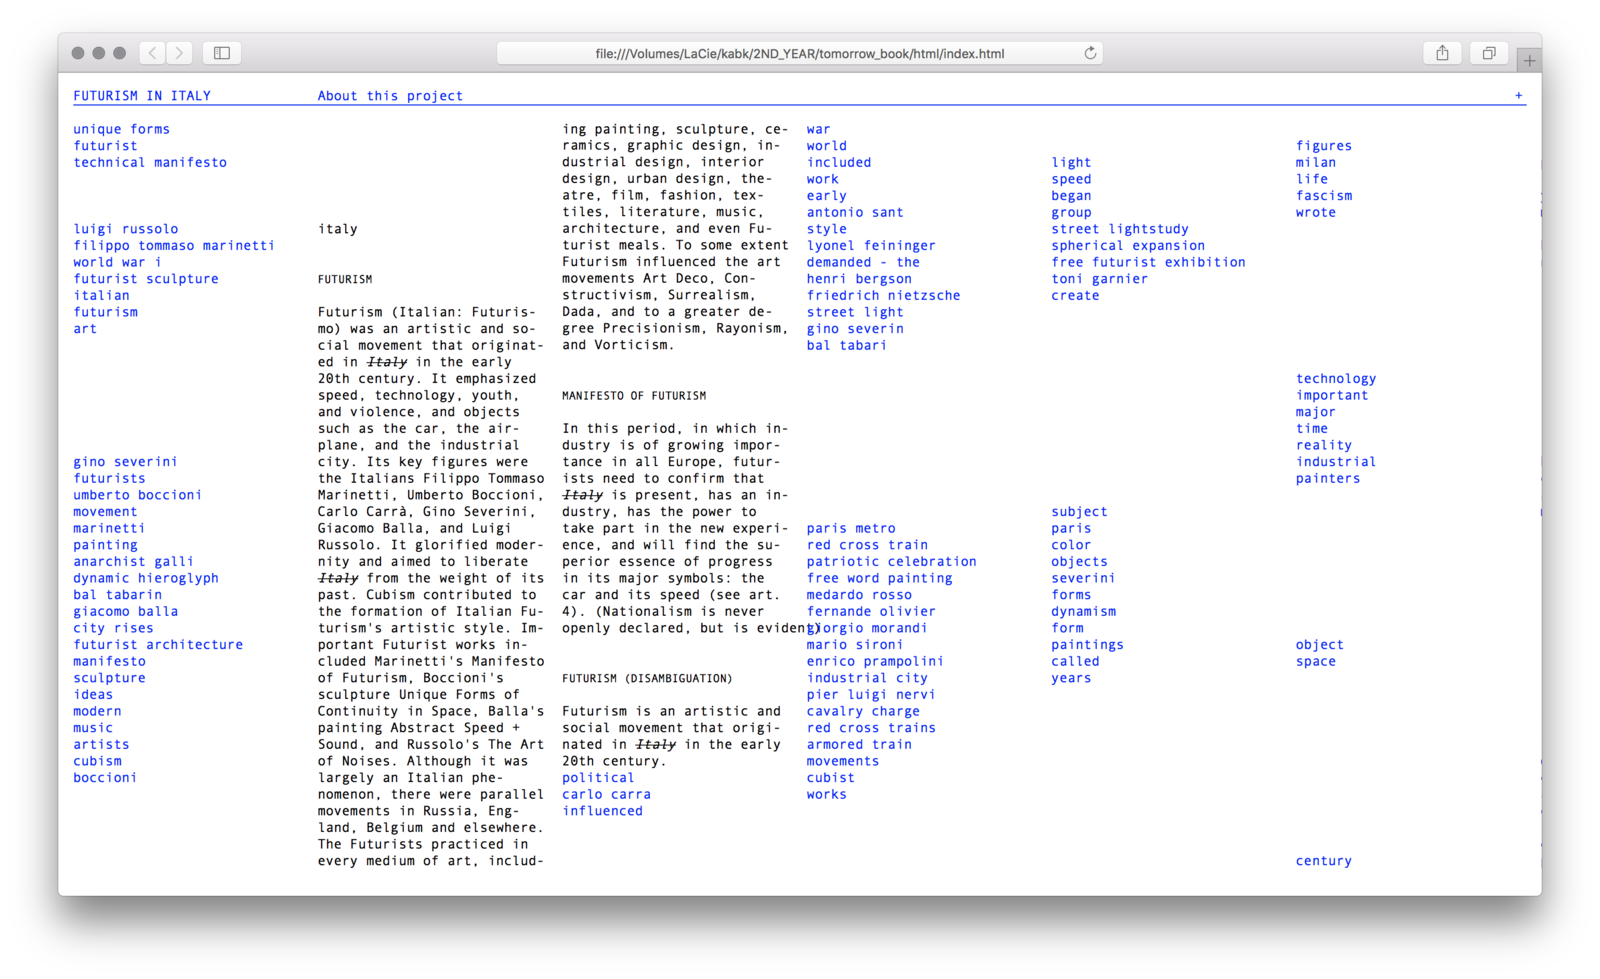Choose the patriotic celebration link

891,562
